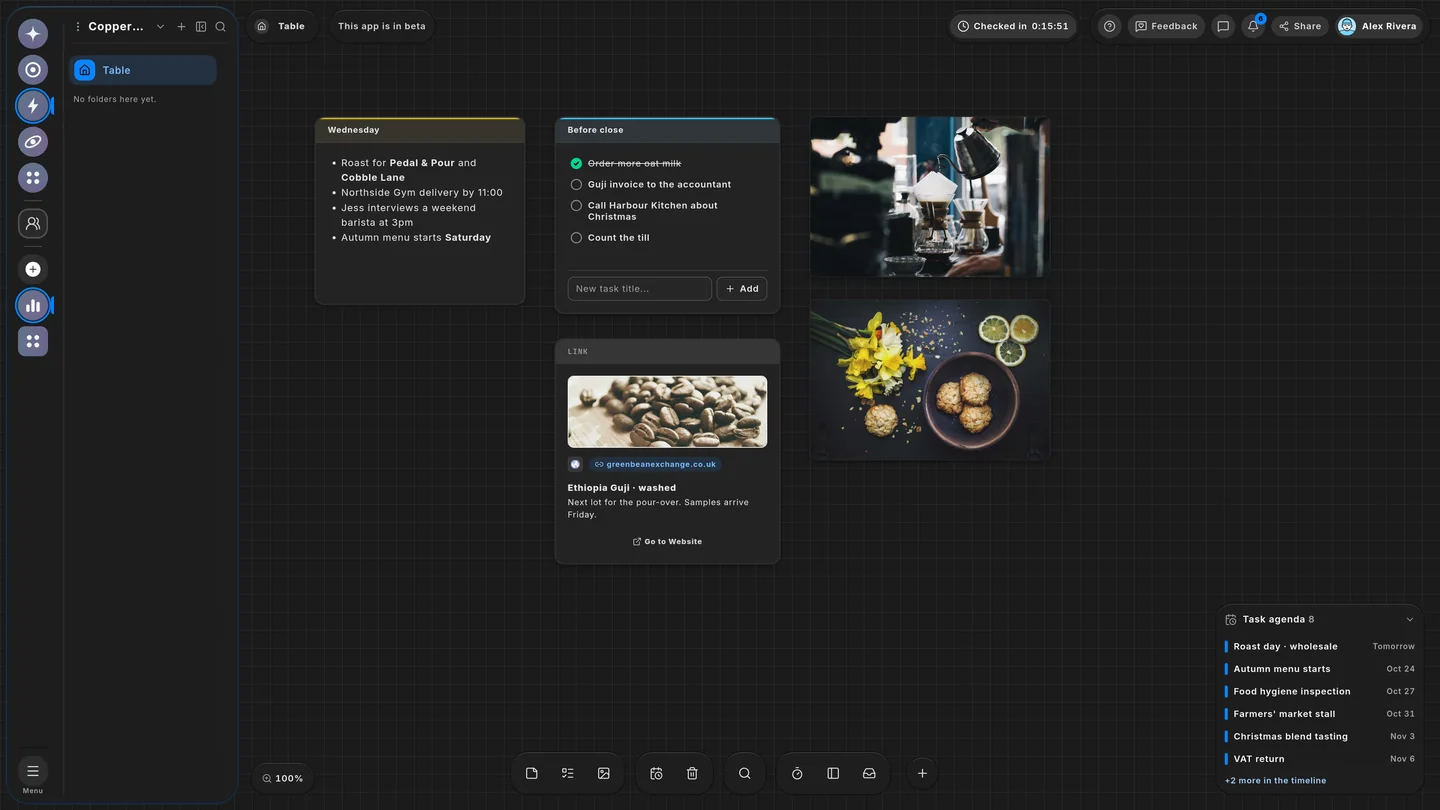Mark Count the till as done
Image resolution: width=1440 pixels, height=810 pixels.
coord(576,238)
